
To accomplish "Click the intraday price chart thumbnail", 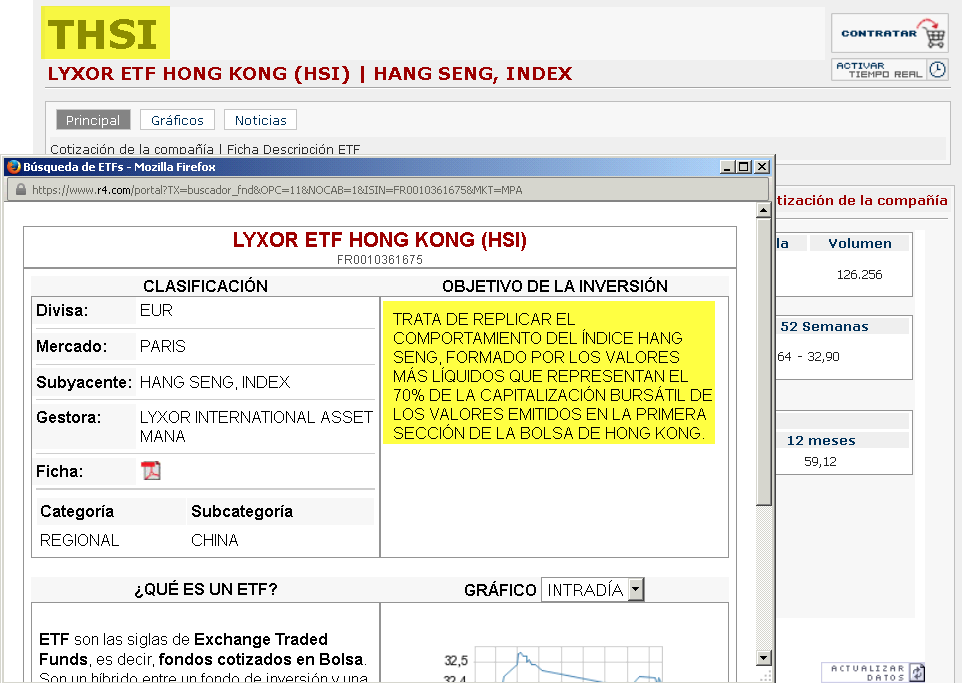I will 553,664.
